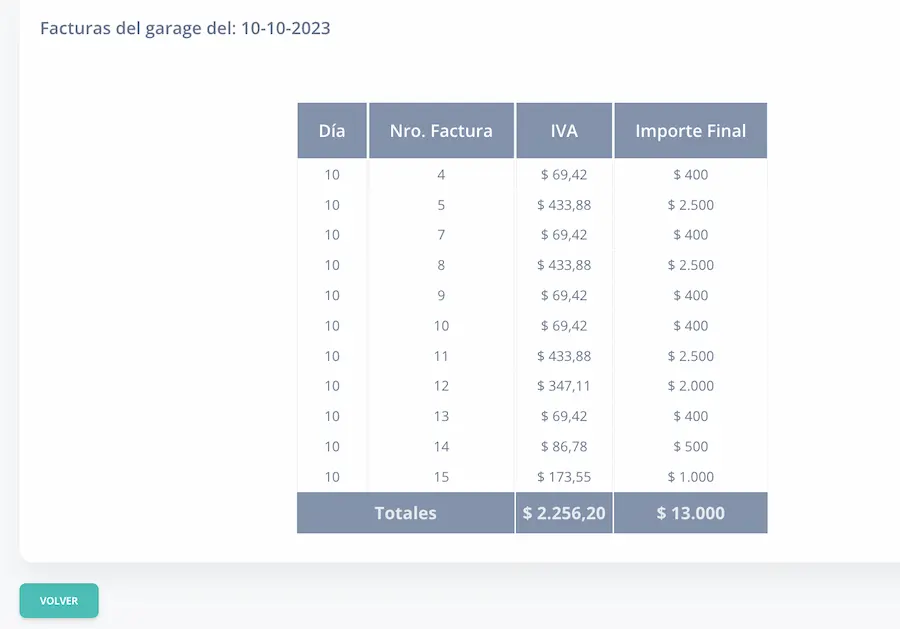900x629 pixels.
Task: Click the final amount $ 2.000
Action: [690, 386]
